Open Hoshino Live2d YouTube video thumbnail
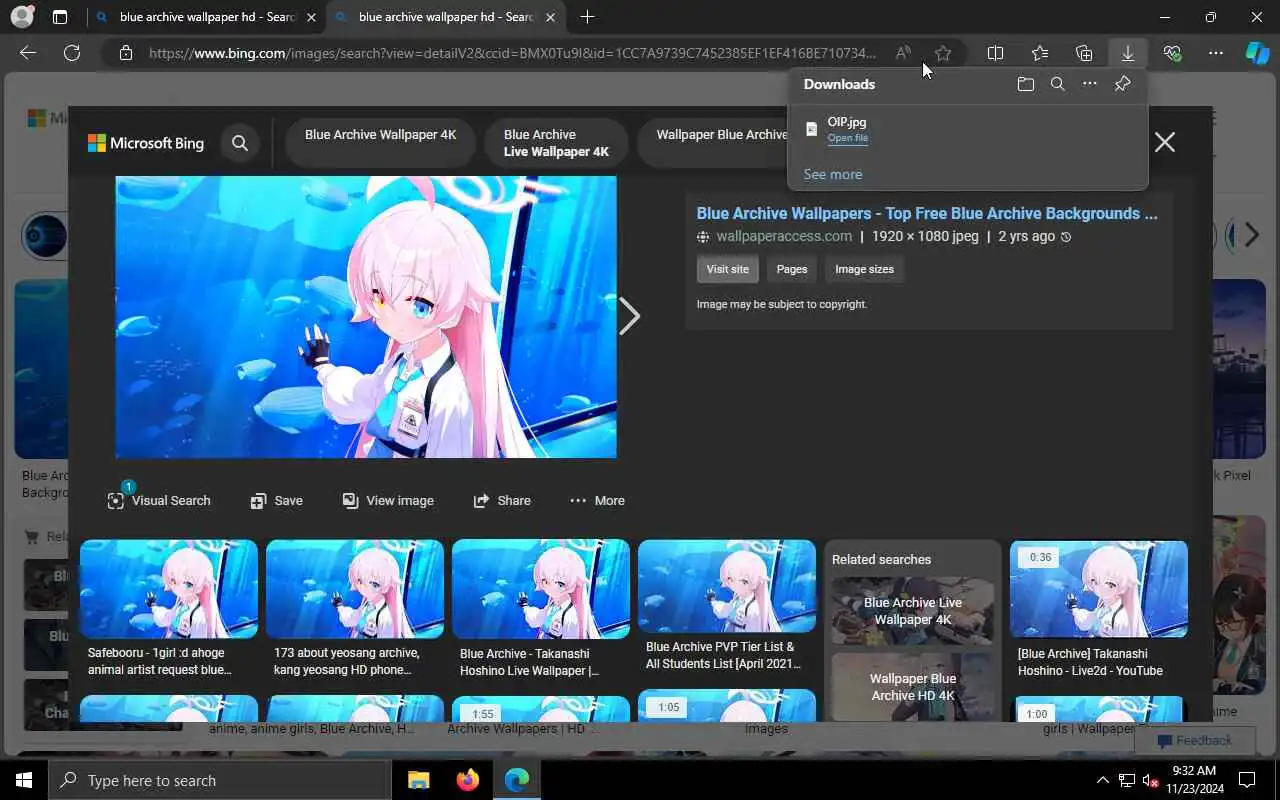Screen dimensions: 1280x800 [x=1099, y=589]
